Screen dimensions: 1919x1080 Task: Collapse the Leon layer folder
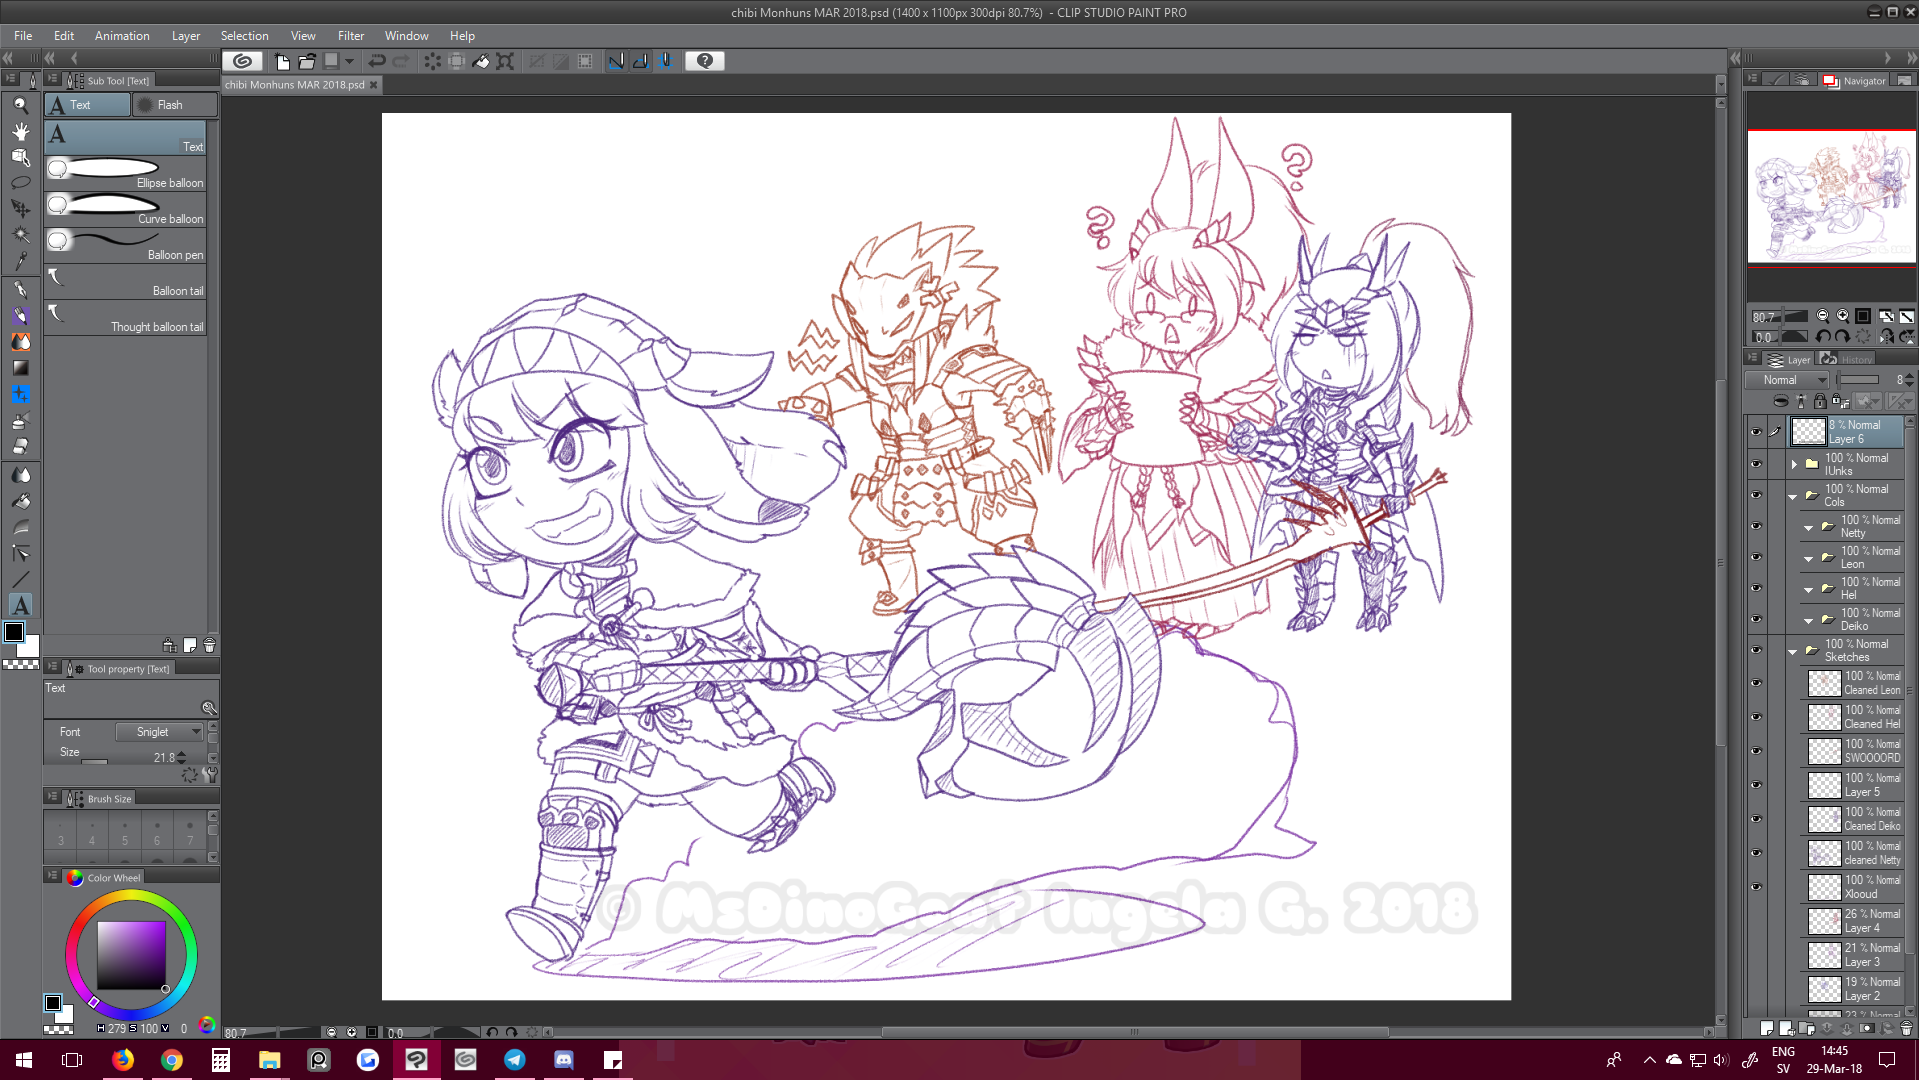click(x=1809, y=558)
